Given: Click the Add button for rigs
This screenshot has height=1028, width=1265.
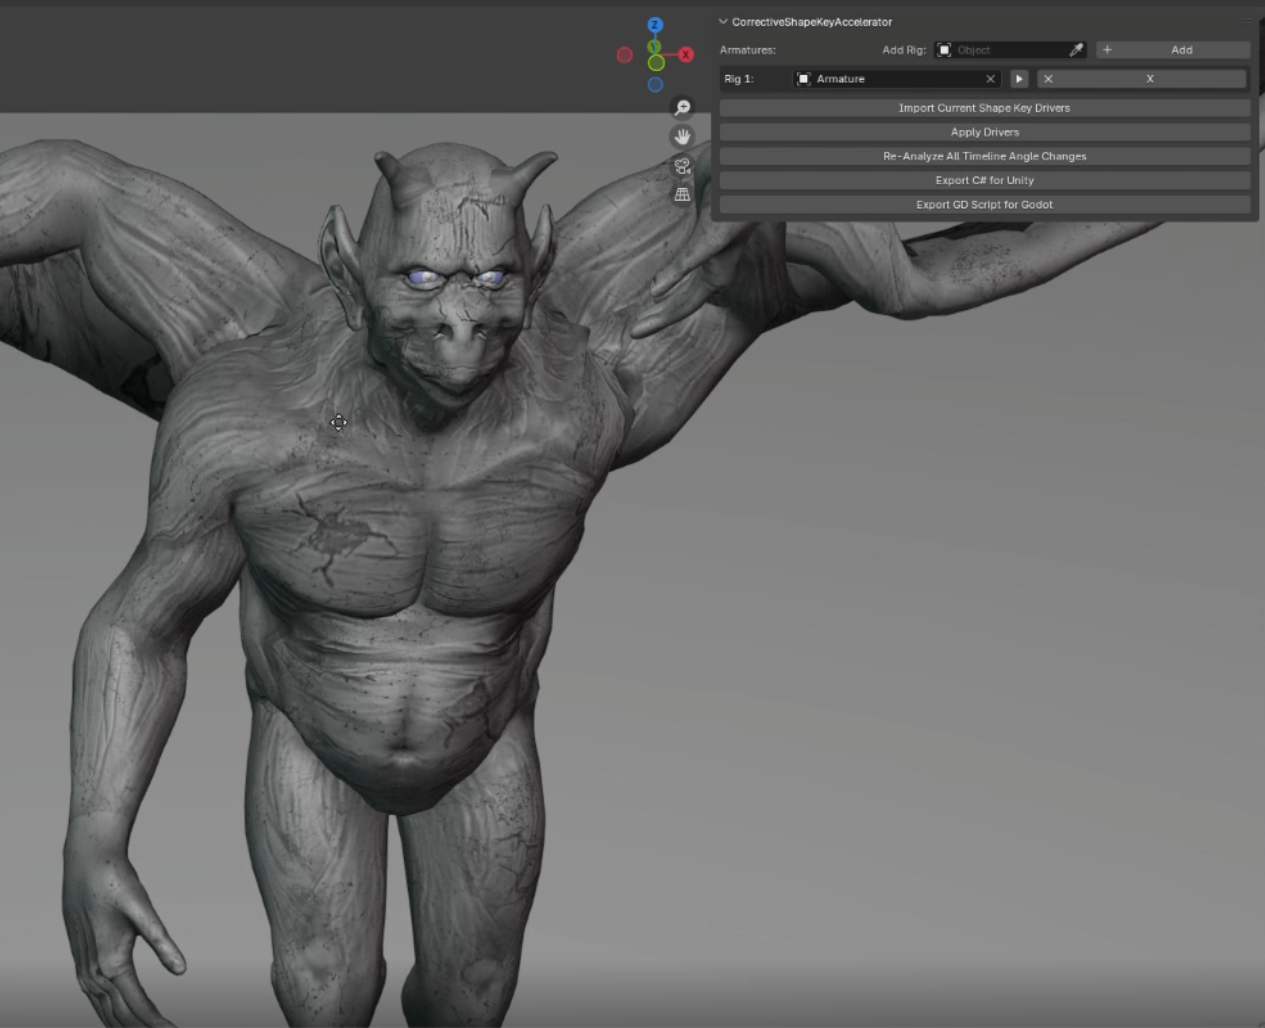Looking at the screenshot, I should tap(1173, 50).
